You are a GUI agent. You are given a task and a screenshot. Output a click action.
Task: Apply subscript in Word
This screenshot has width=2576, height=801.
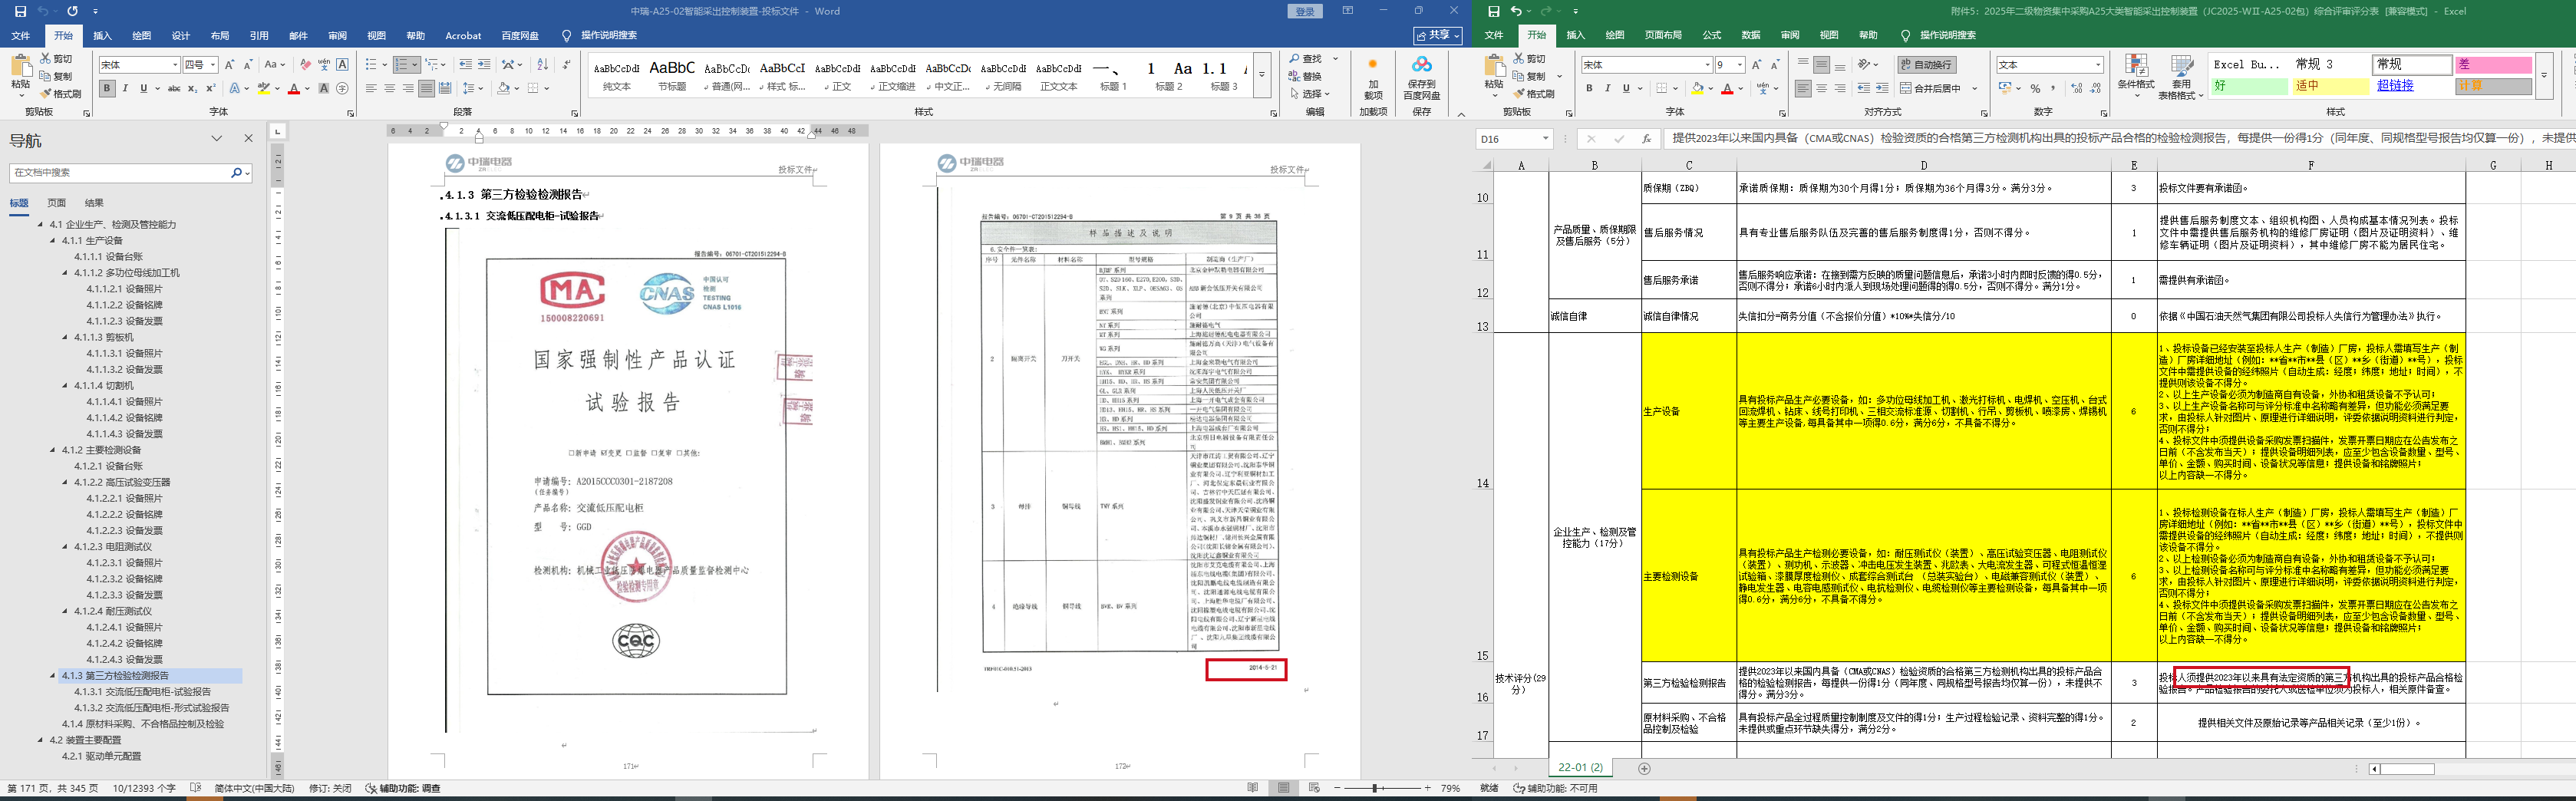pos(192,89)
